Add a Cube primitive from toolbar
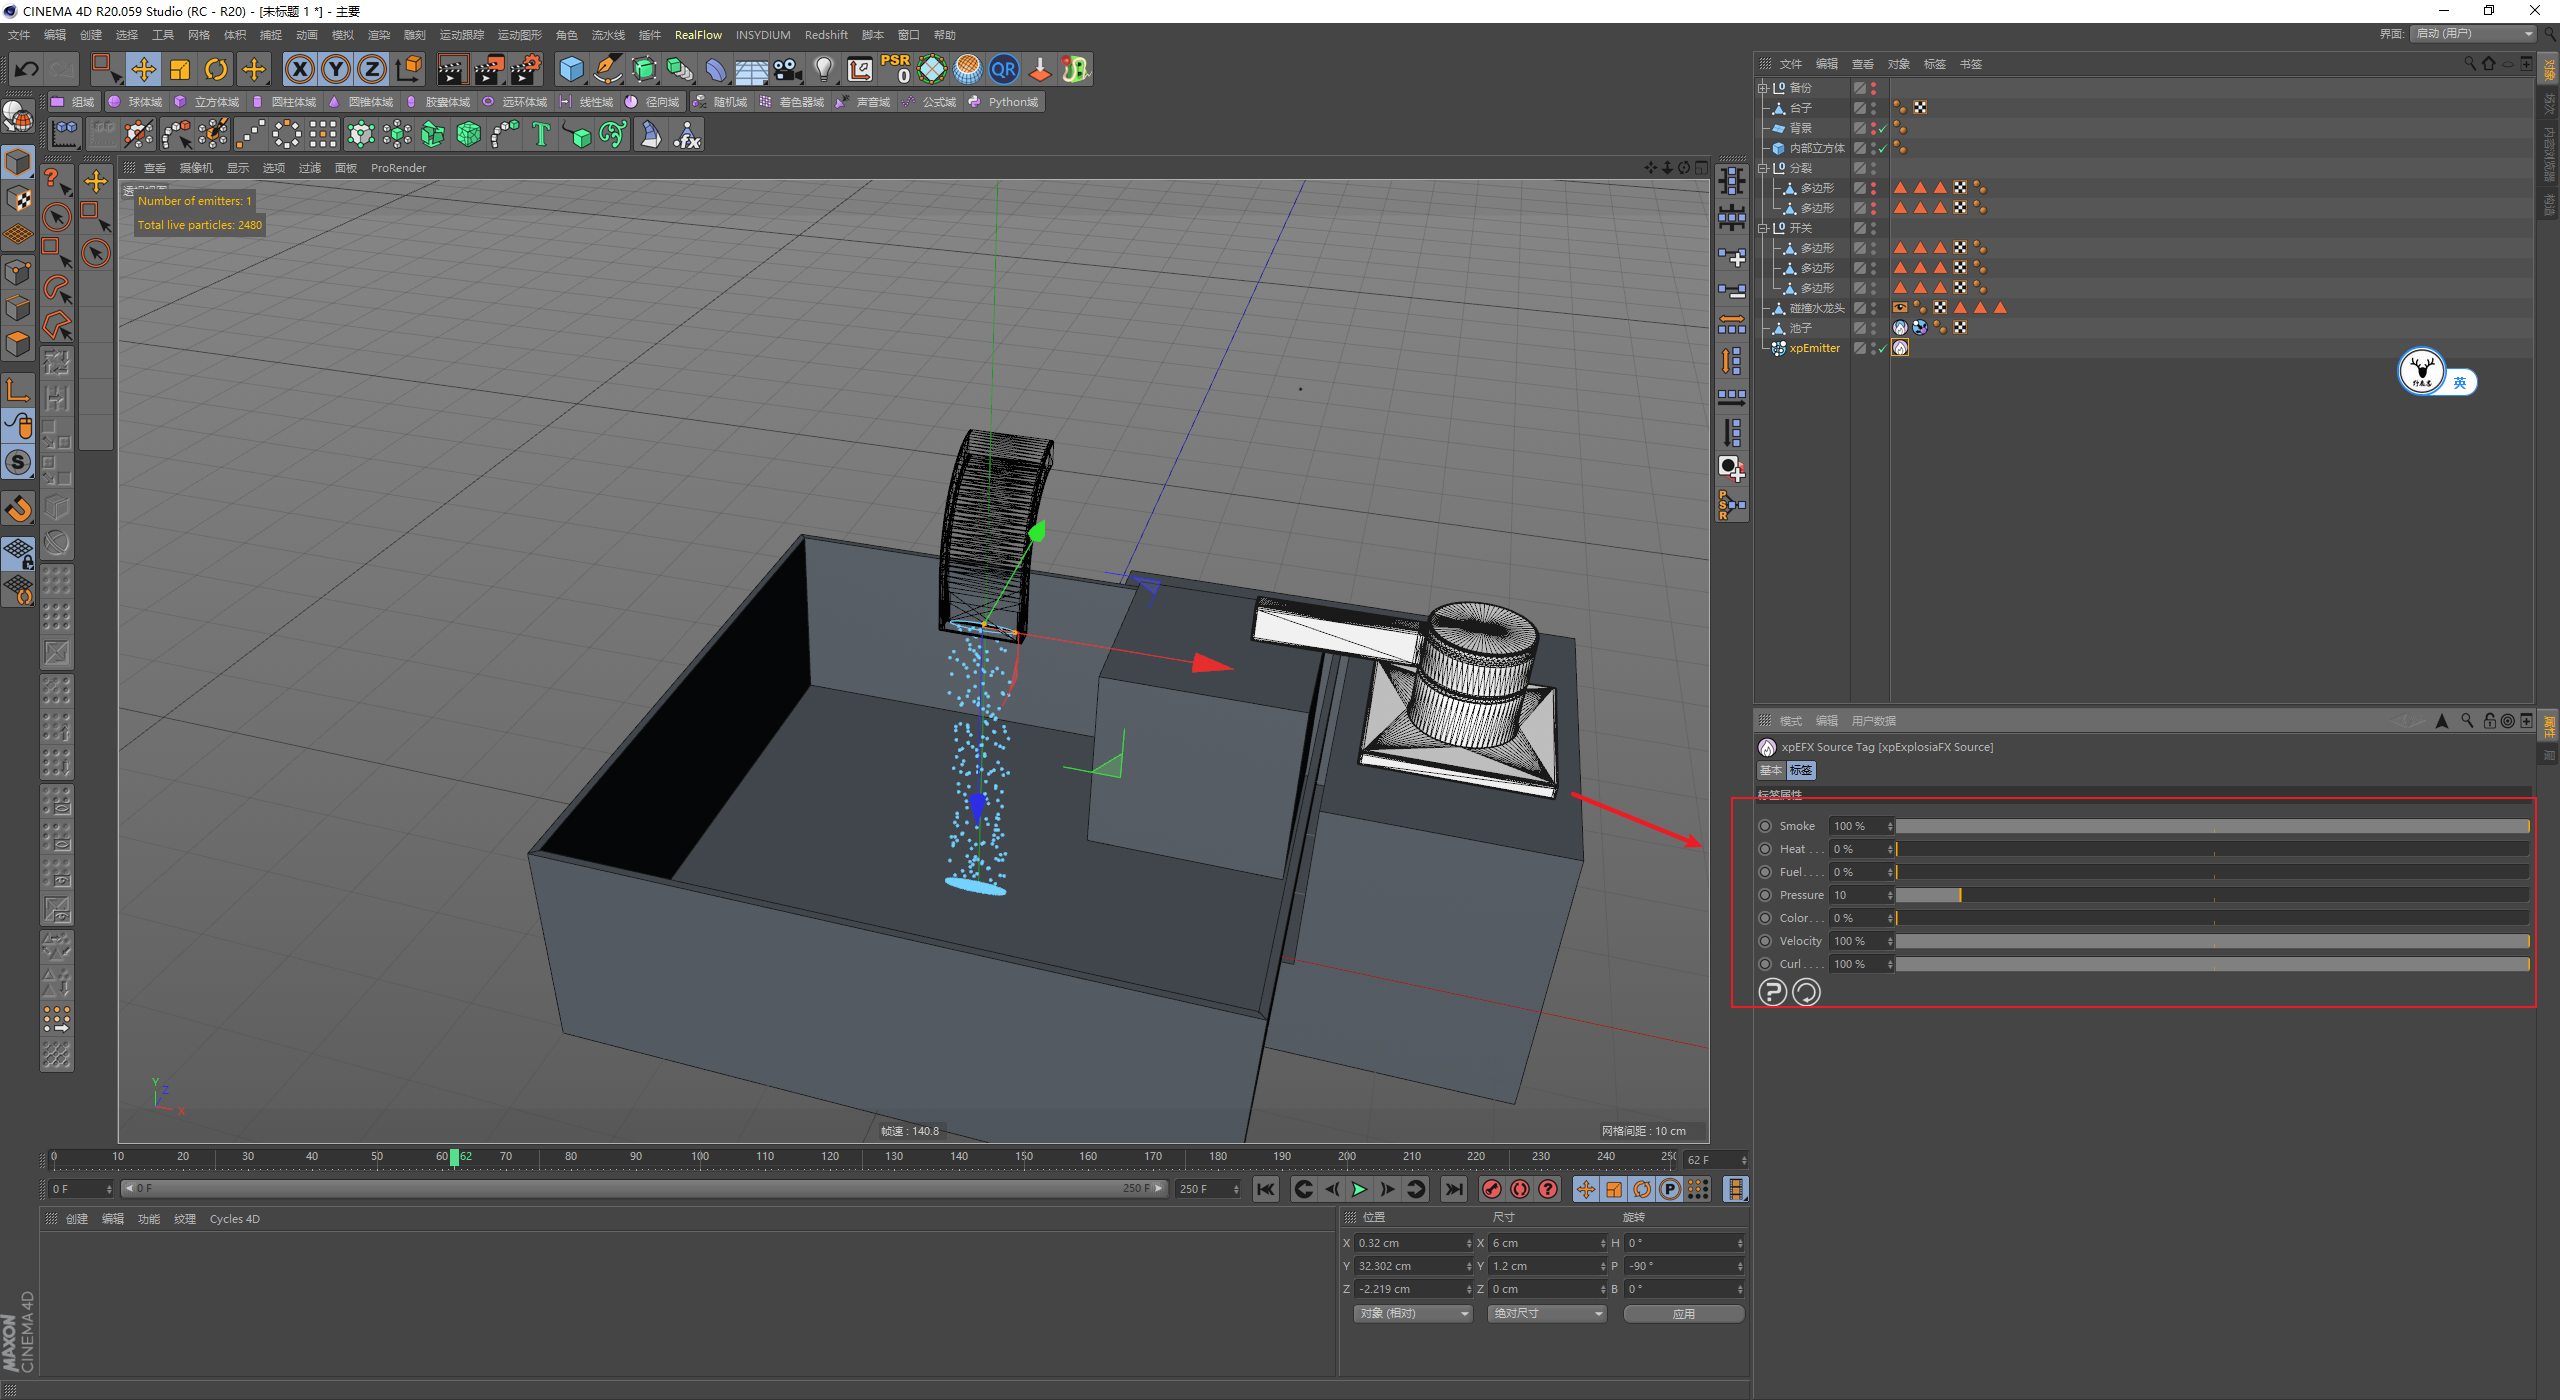 click(571, 69)
